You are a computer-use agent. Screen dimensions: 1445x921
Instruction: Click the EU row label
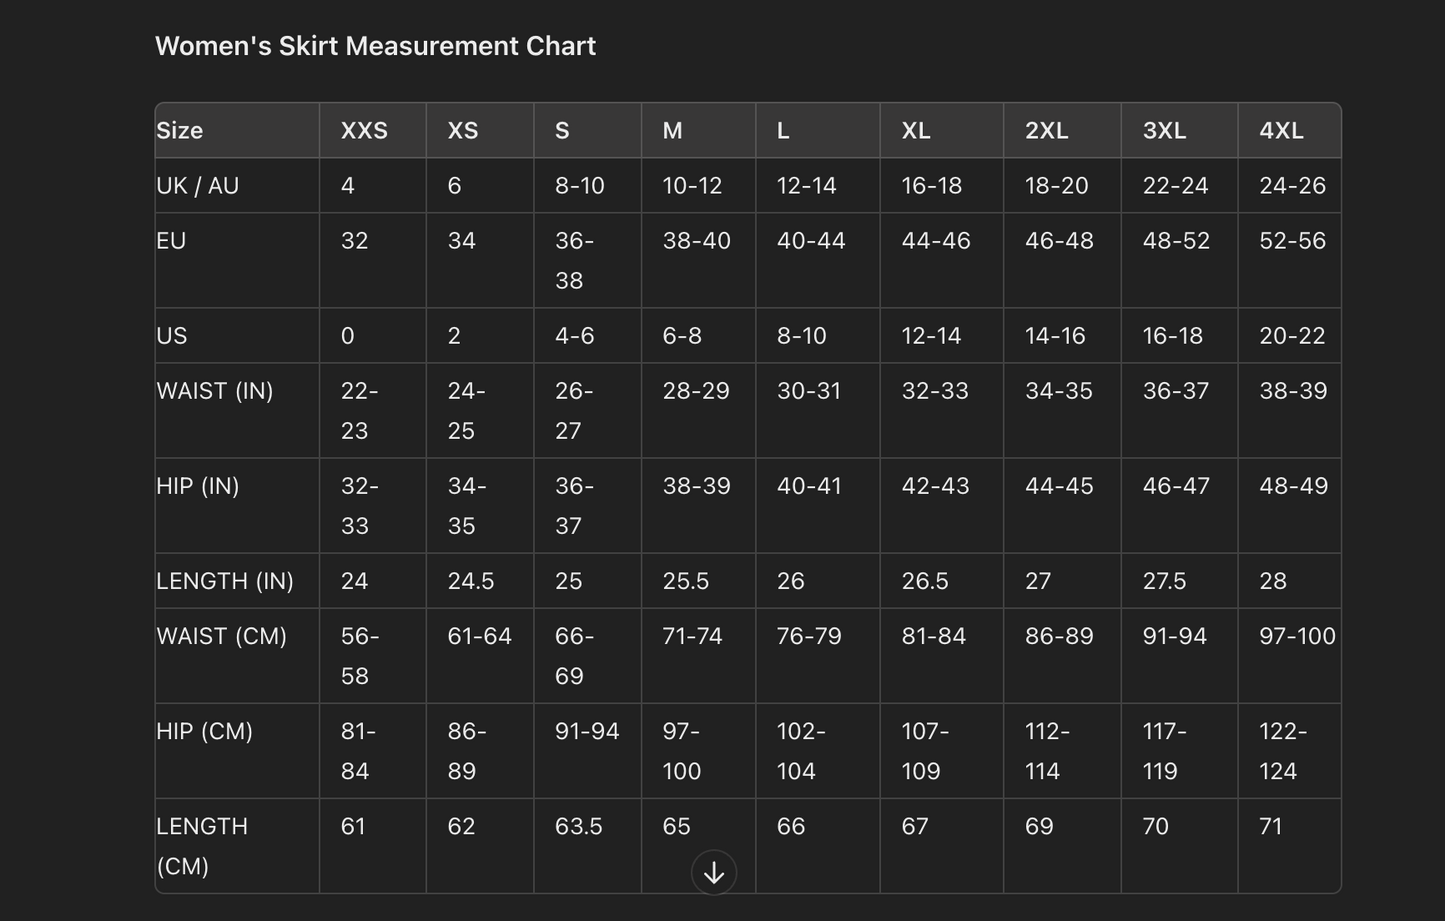point(172,241)
